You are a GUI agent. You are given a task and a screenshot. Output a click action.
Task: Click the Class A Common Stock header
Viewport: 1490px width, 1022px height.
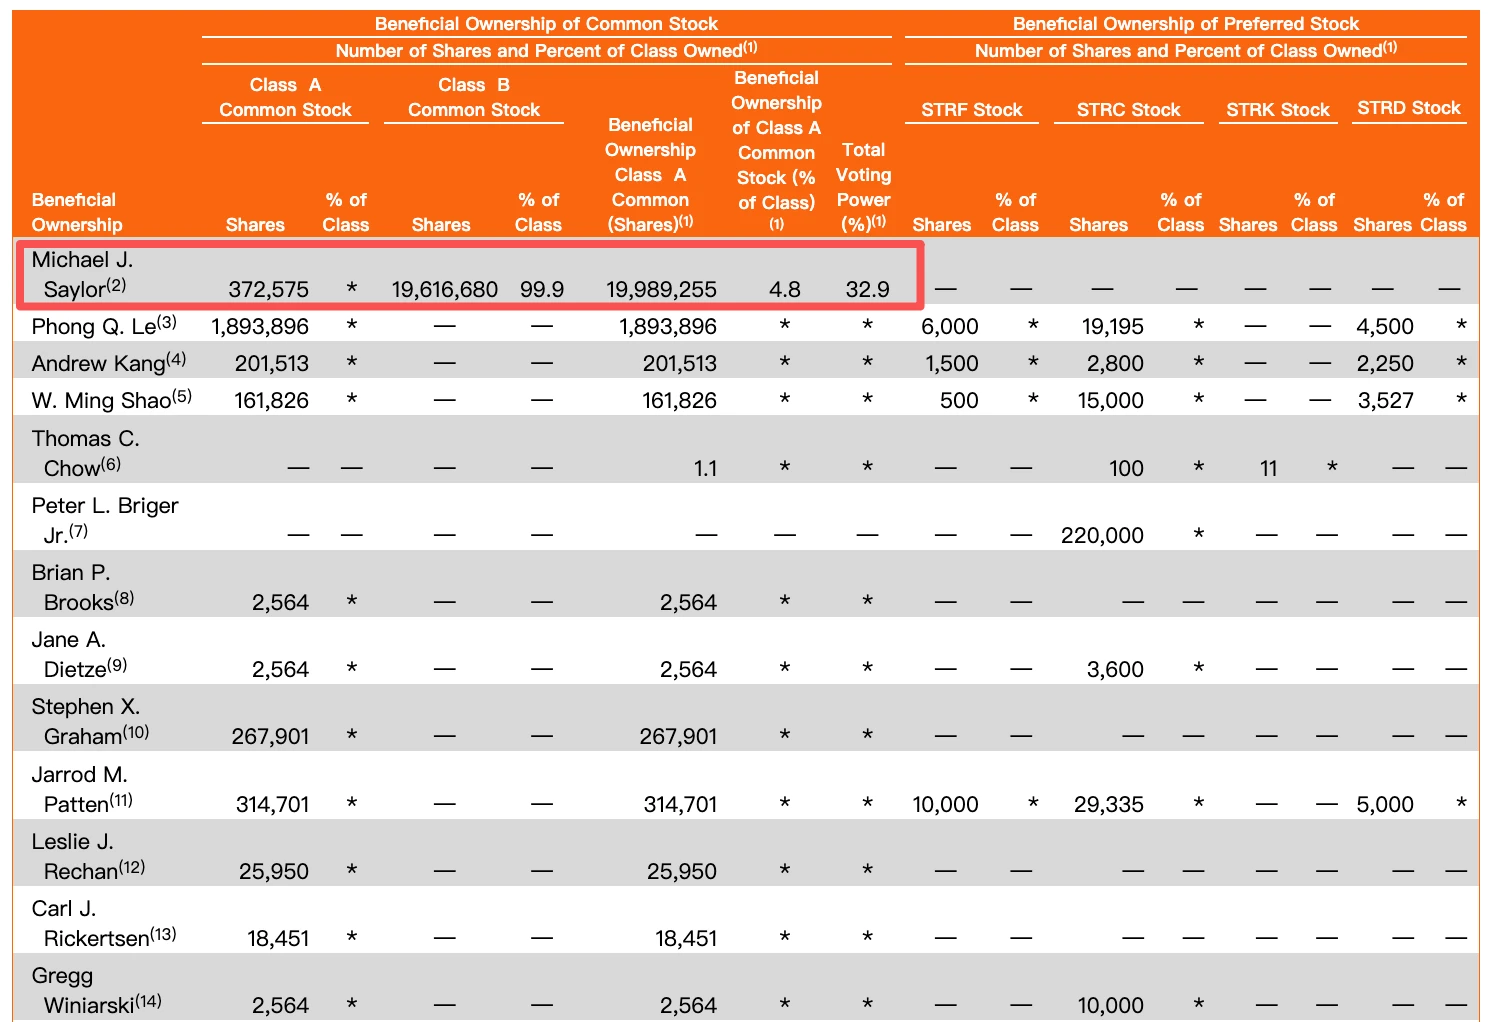tap(285, 97)
